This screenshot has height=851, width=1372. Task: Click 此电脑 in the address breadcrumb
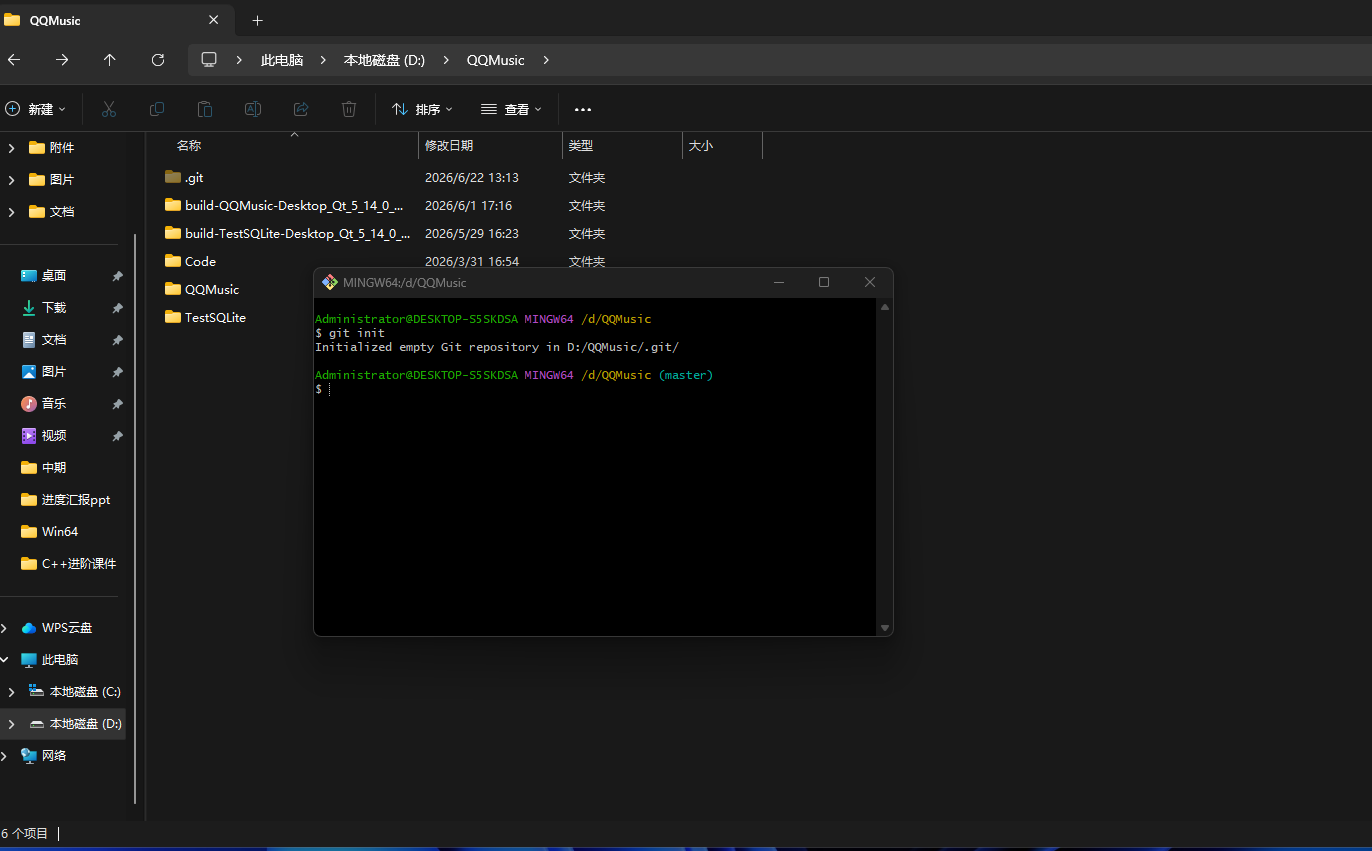(282, 60)
